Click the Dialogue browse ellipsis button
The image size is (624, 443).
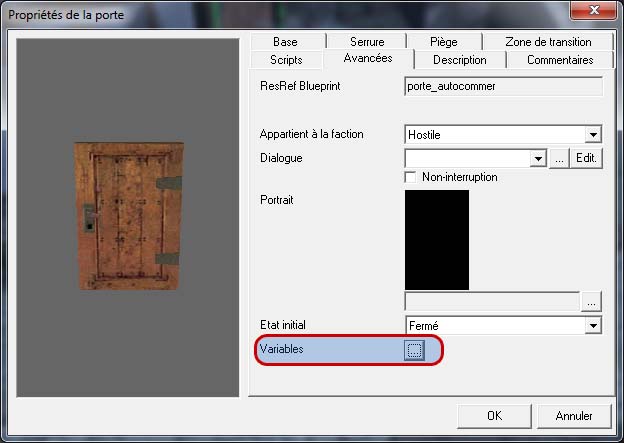(x=560, y=158)
